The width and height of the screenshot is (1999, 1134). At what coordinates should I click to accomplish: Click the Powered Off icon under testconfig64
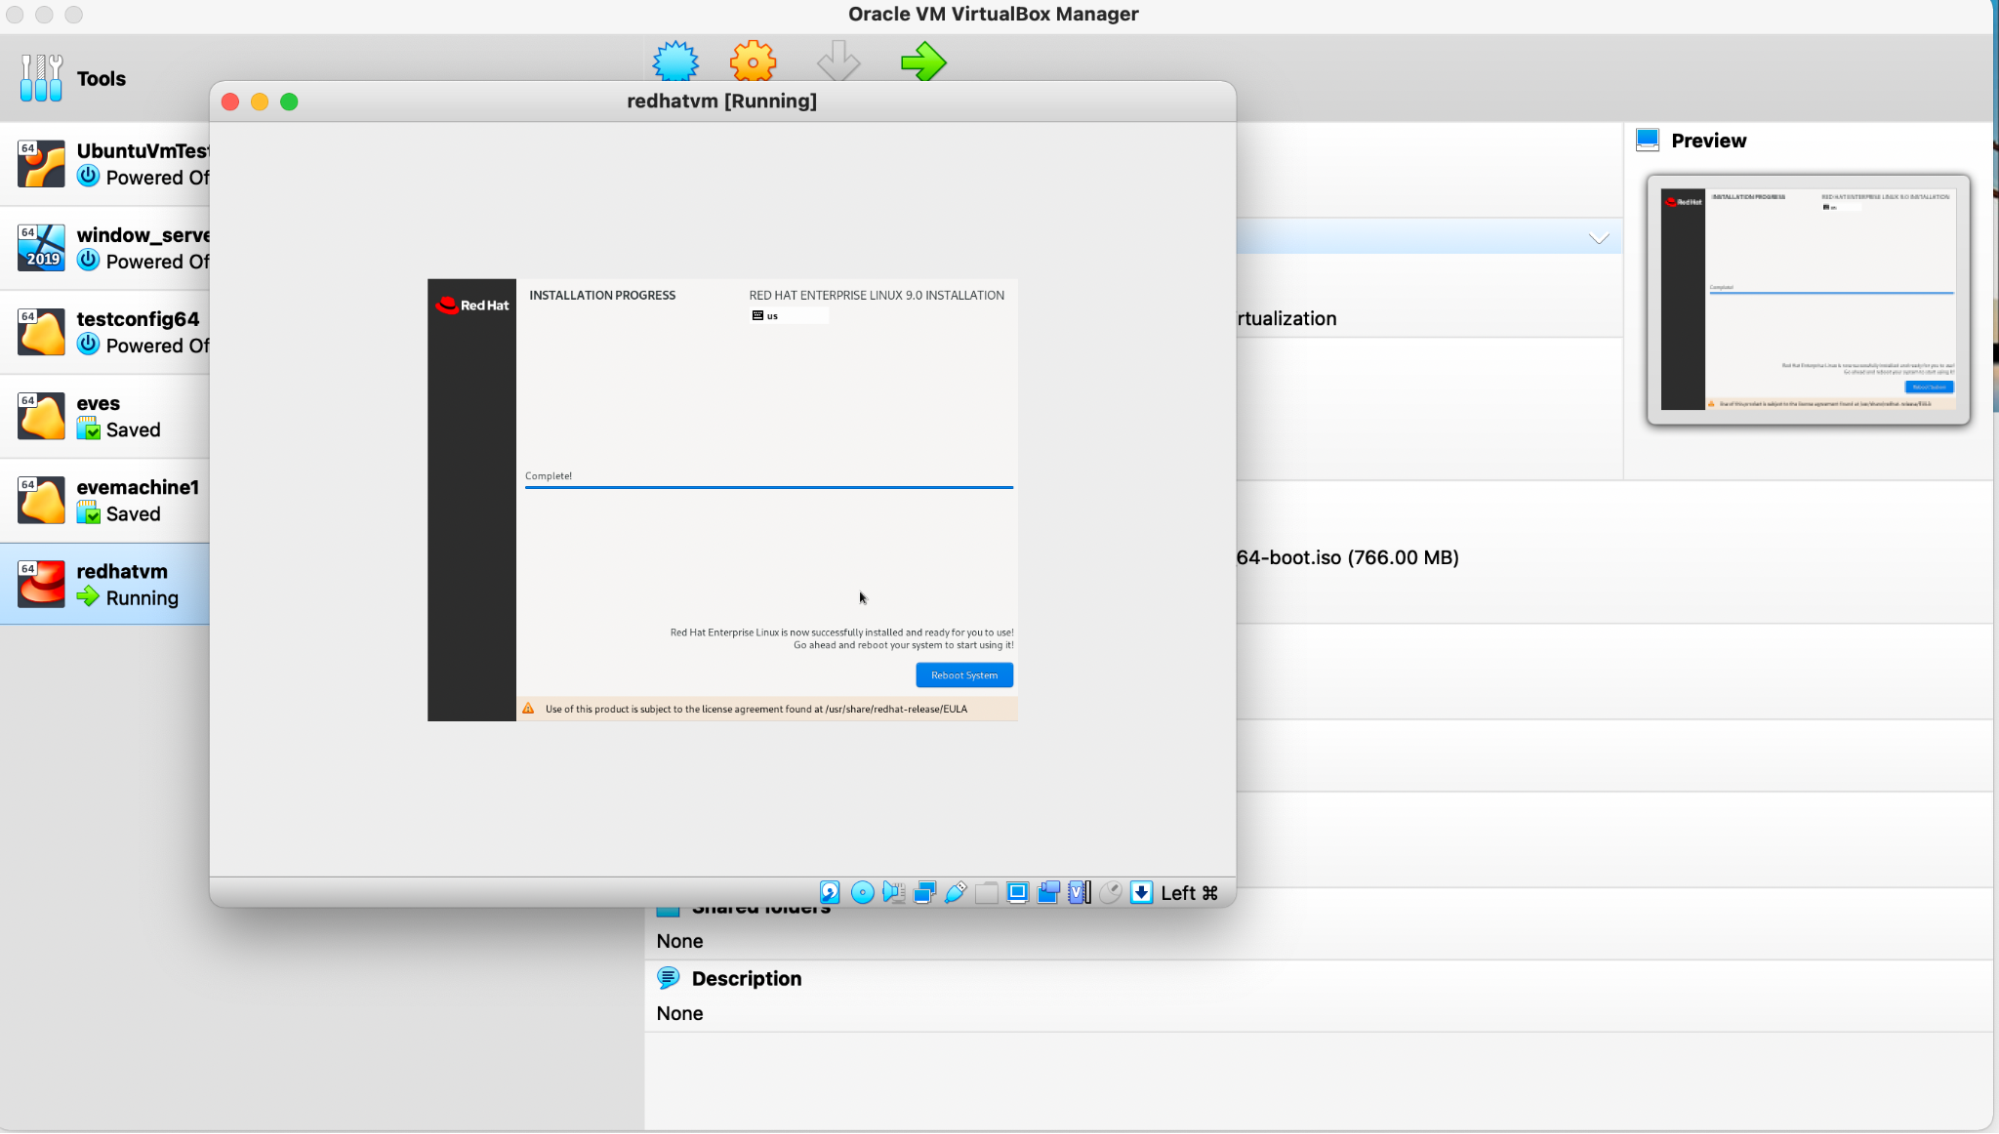88,345
